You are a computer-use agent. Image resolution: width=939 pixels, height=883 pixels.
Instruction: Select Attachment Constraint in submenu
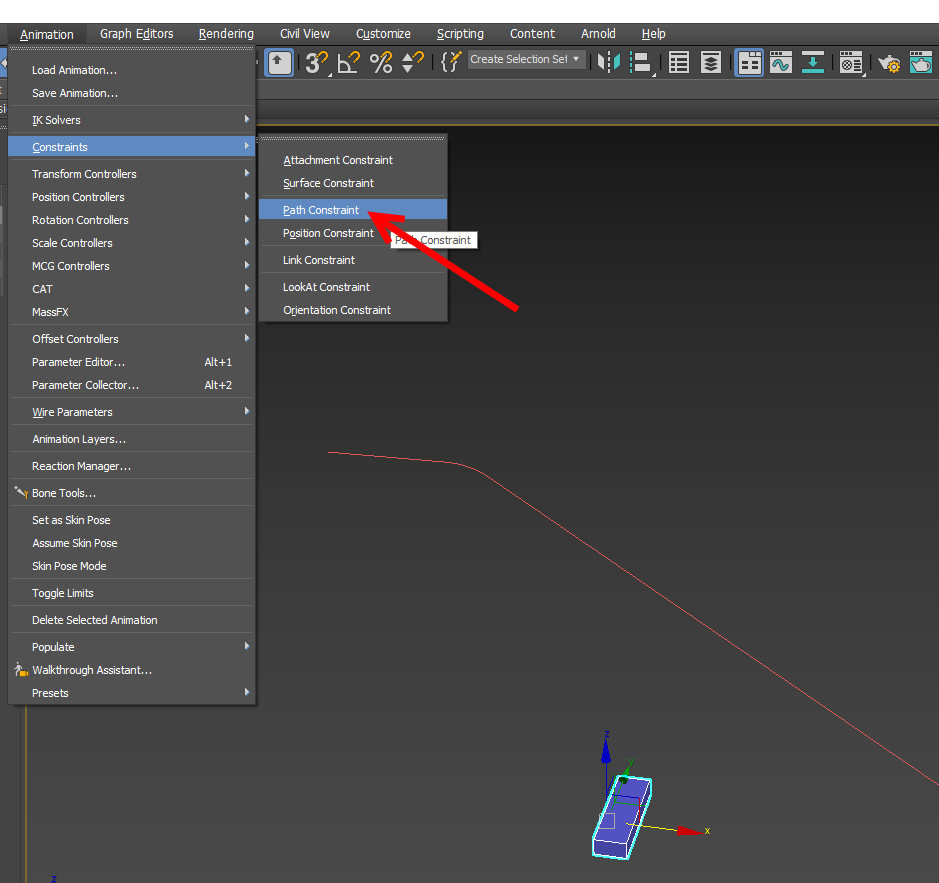[353, 160]
